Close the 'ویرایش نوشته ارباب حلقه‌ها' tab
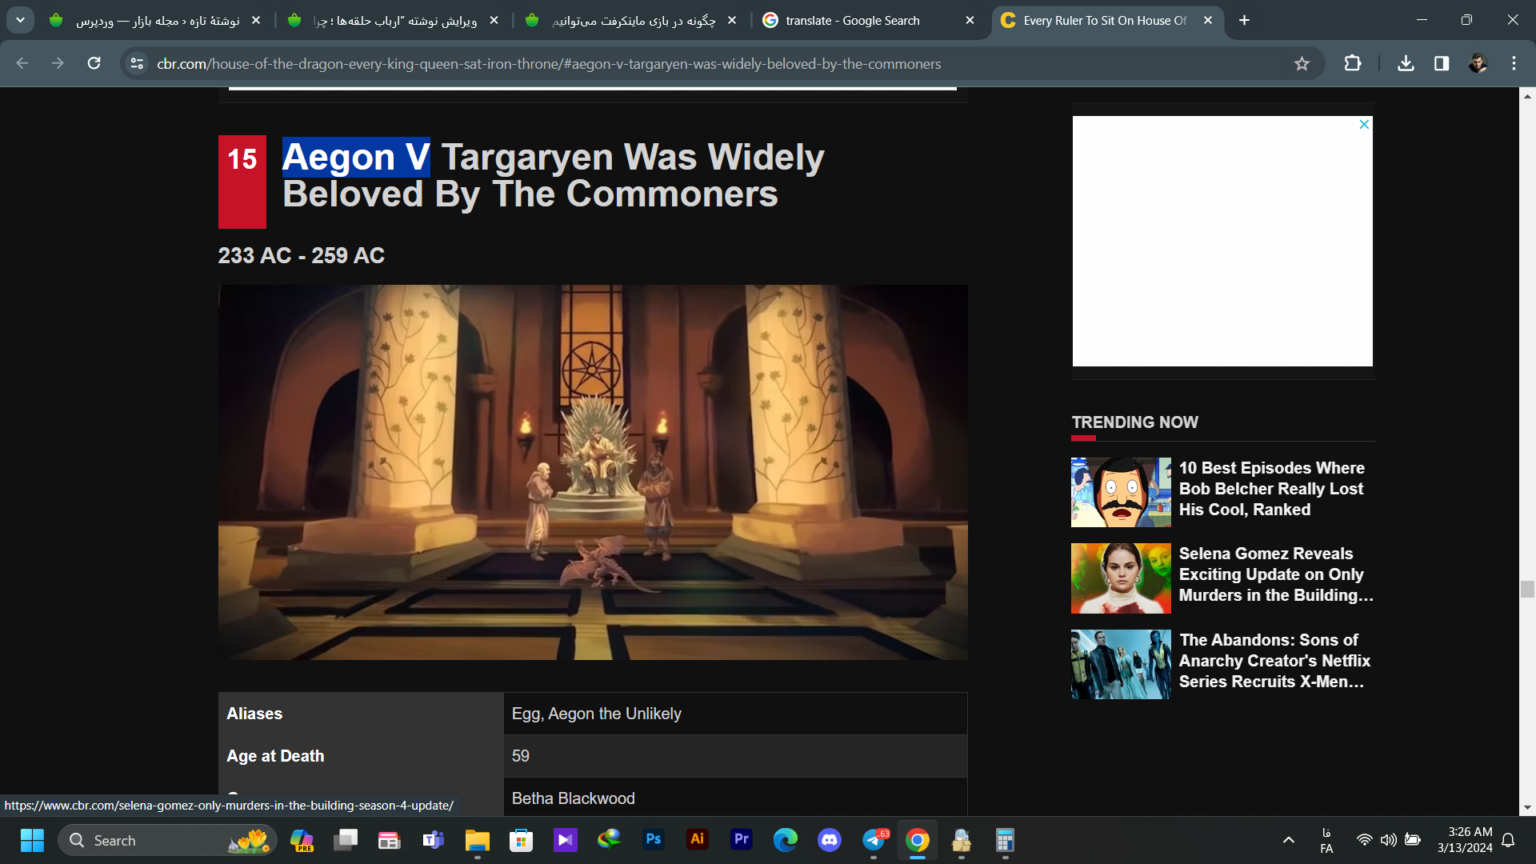The height and width of the screenshot is (864, 1536). pos(494,20)
